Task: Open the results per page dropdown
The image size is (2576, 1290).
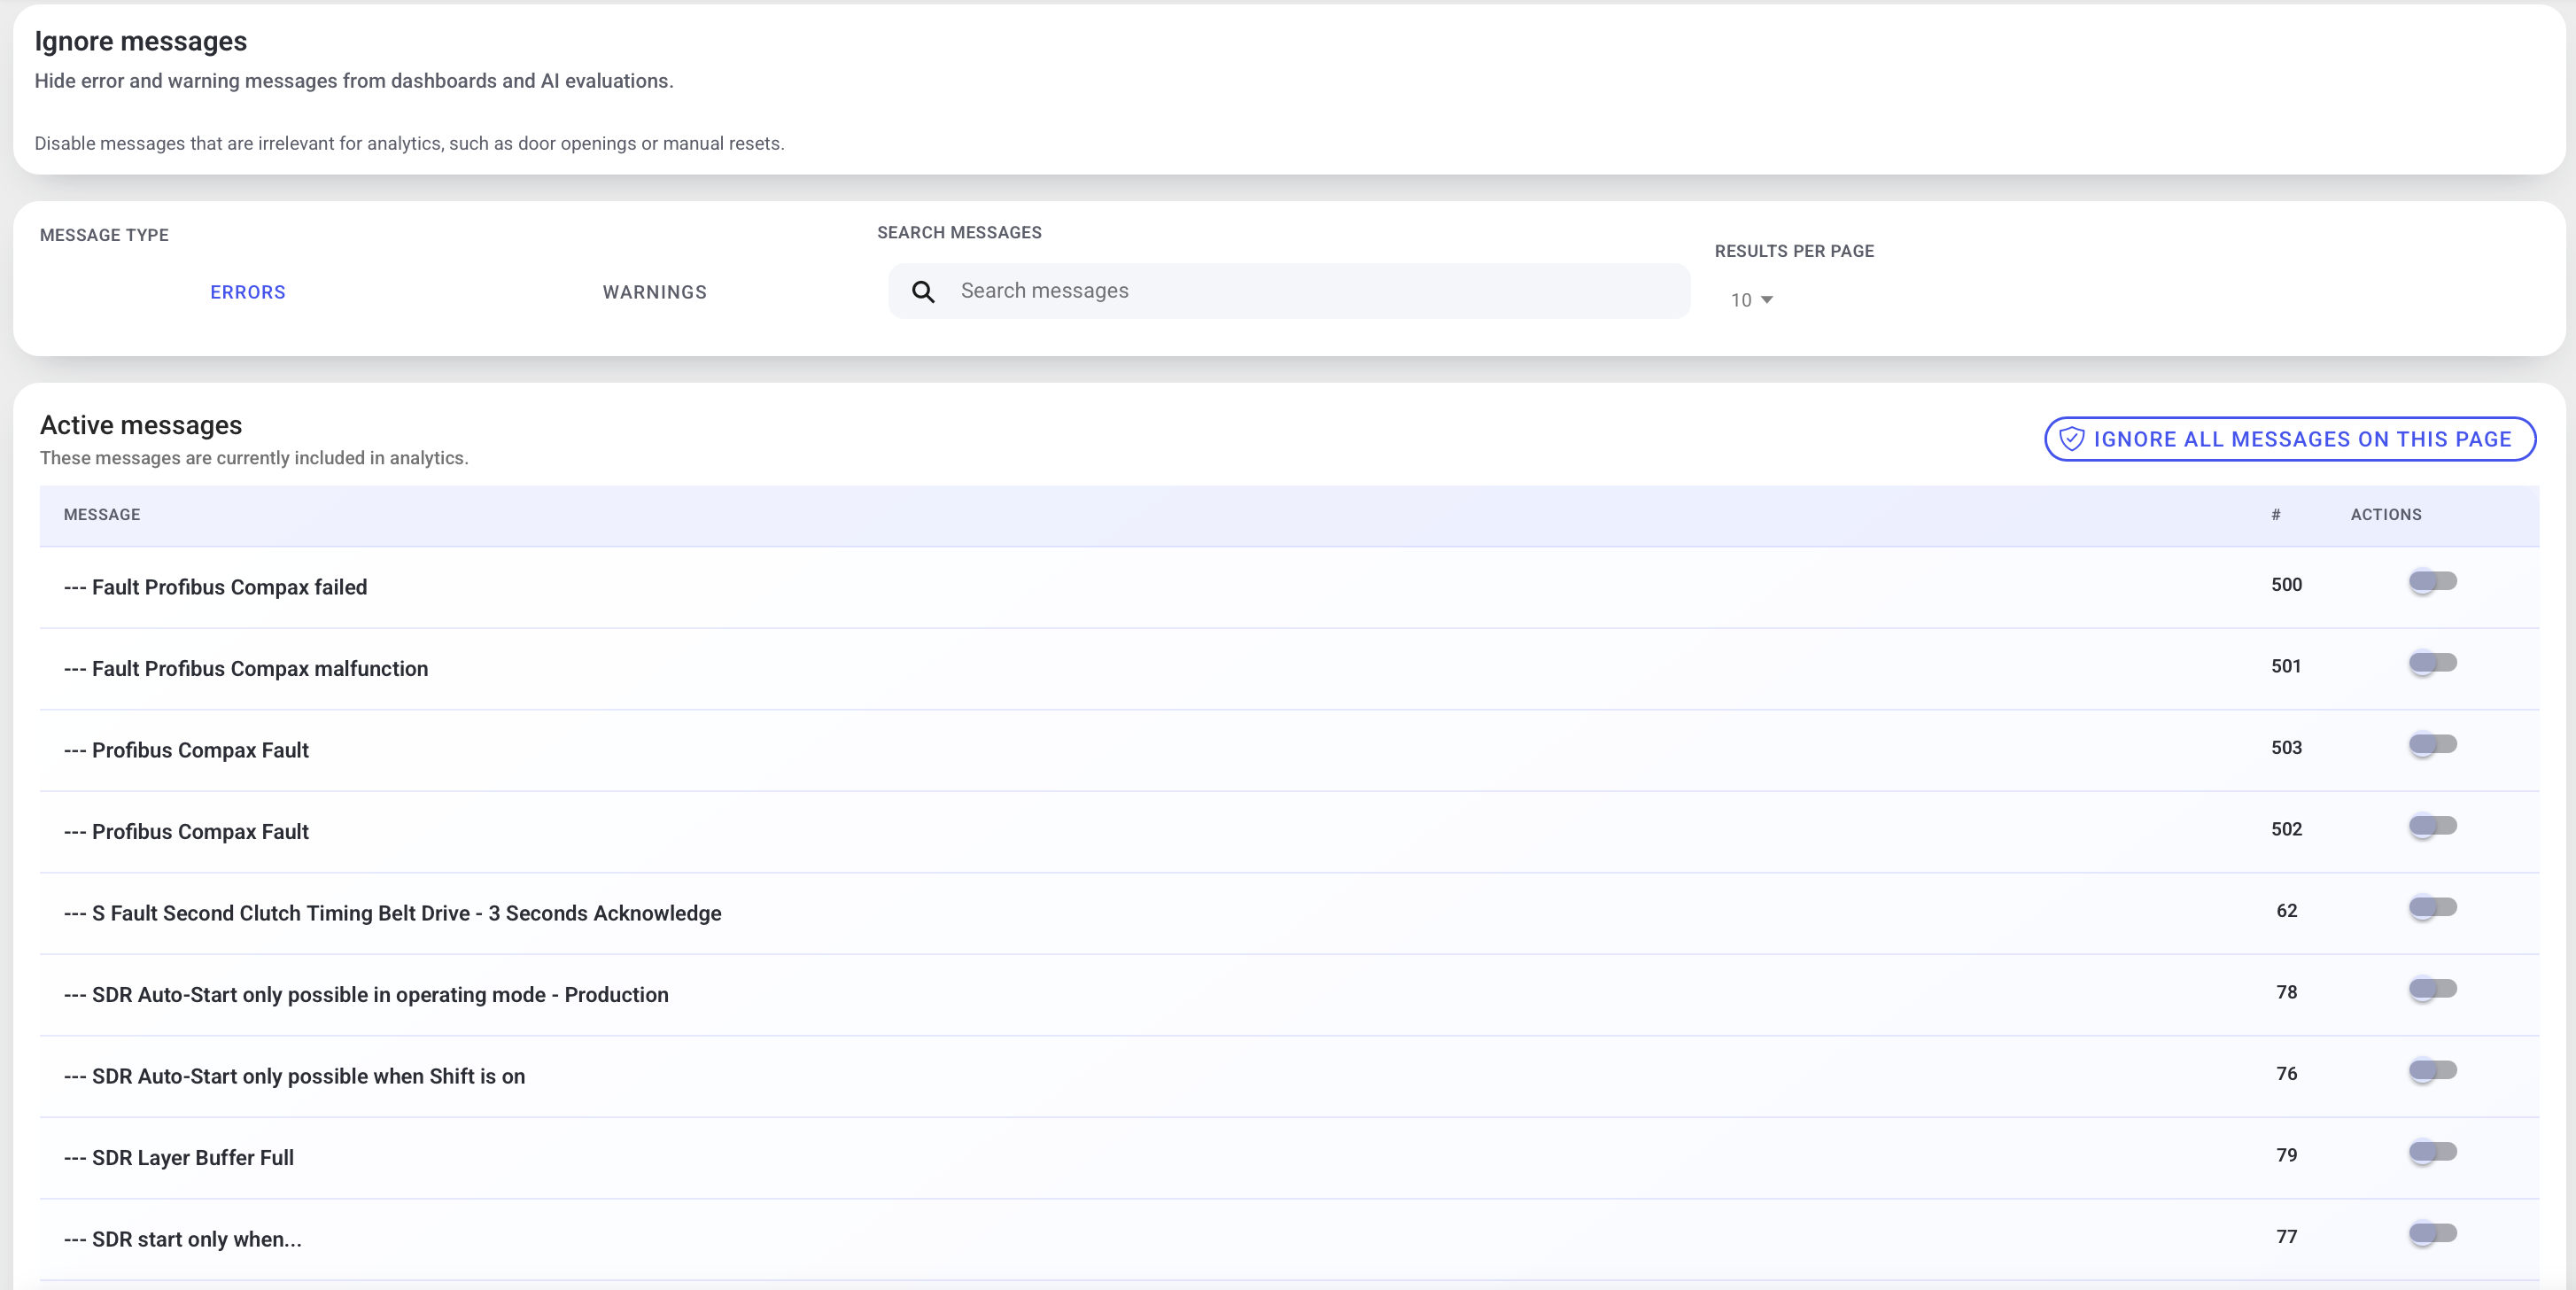Action: [1751, 300]
